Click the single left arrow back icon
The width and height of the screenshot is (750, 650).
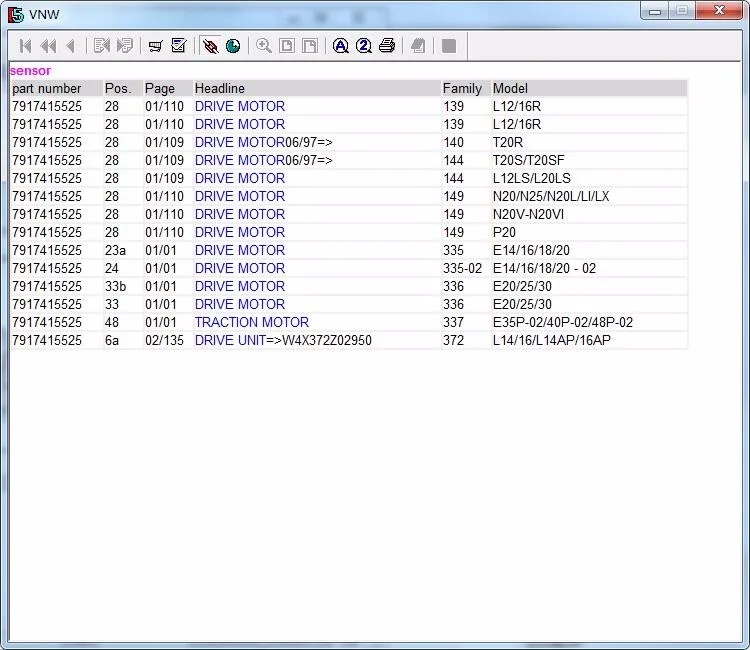(x=71, y=46)
